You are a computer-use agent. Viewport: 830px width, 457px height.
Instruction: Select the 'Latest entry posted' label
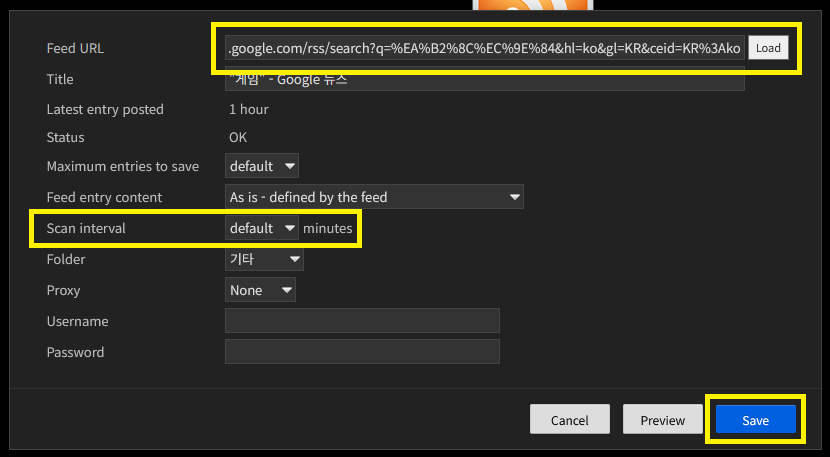pyautogui.click(x=105, y=110)
